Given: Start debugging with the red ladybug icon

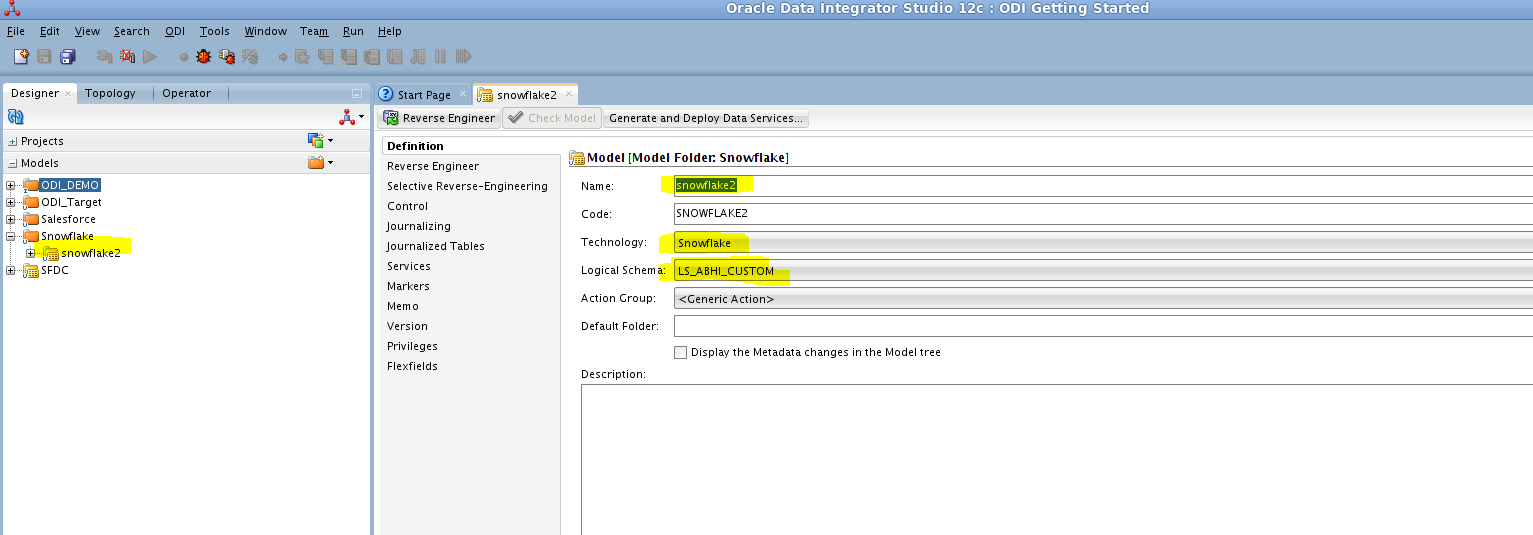Looking at the screenshot, I should pos(204,57).
